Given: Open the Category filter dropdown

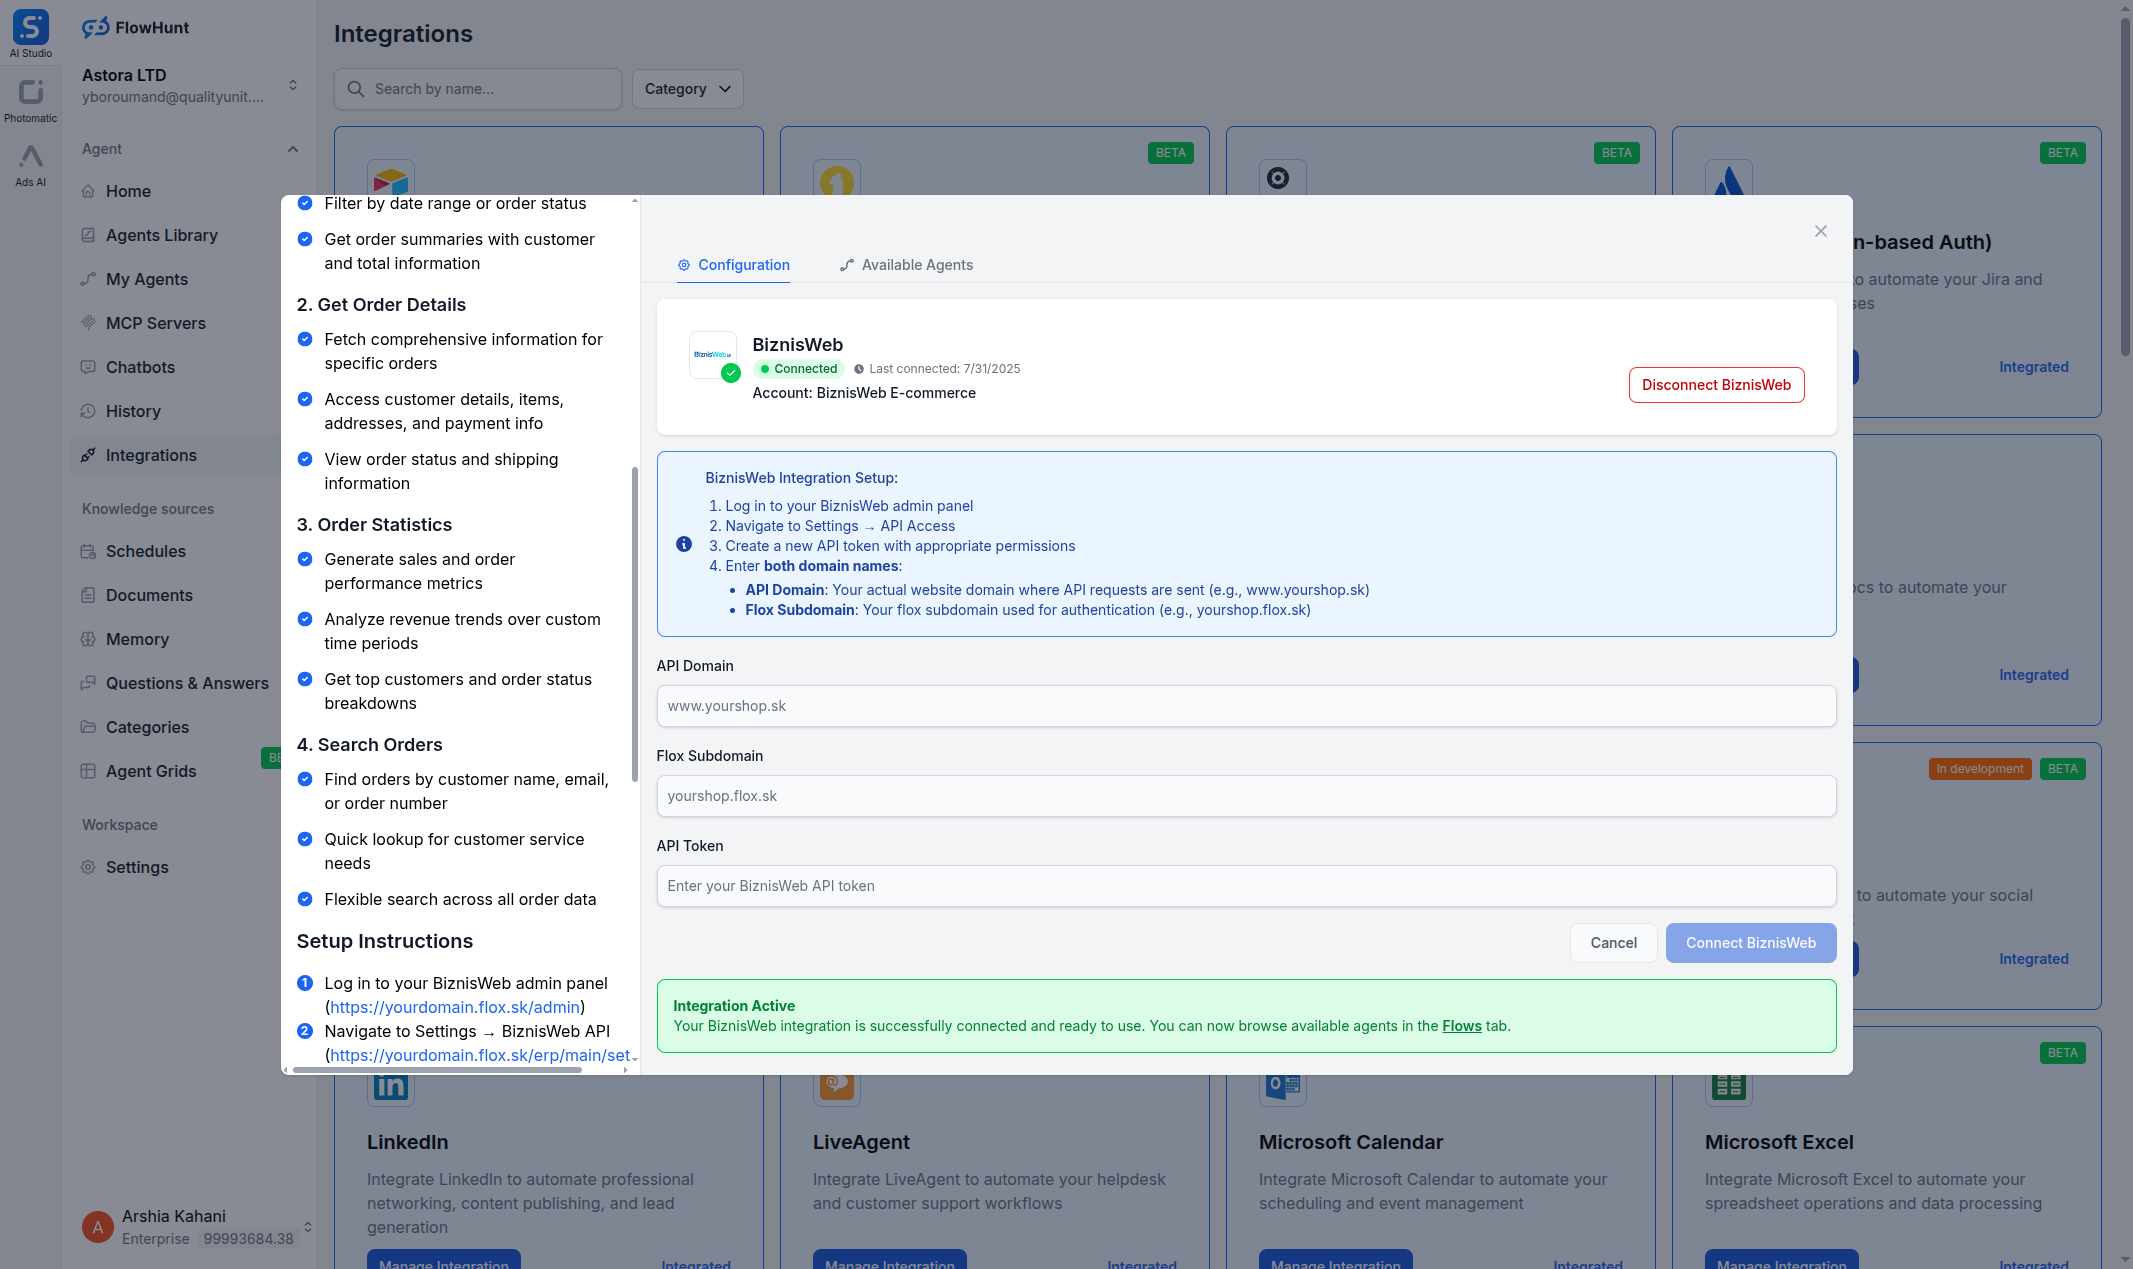Looking at the screenshot, I should pos(687,89).
